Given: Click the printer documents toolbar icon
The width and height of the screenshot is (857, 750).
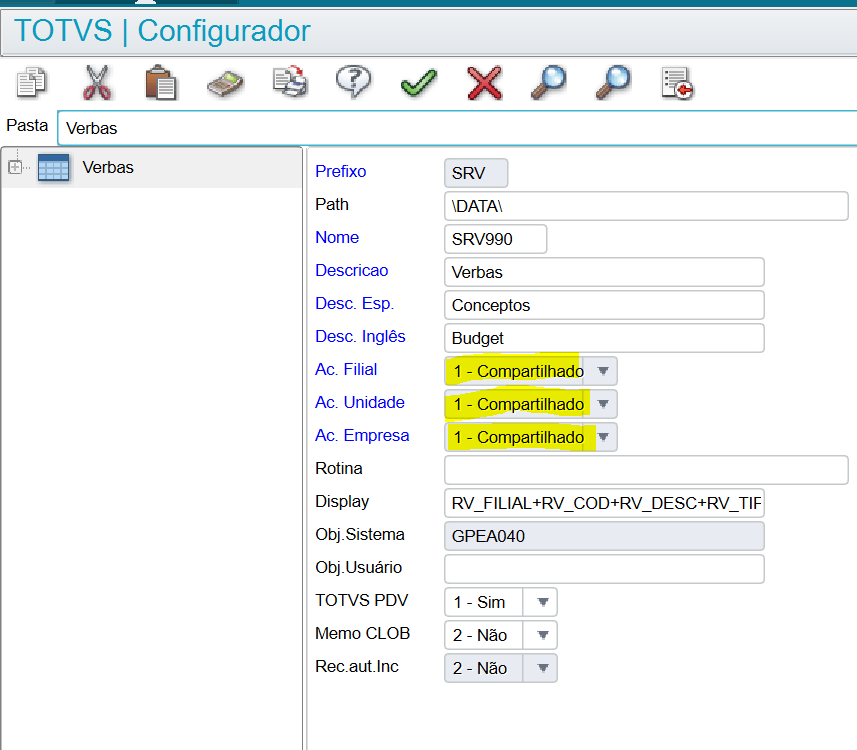Looking at the screenshot, I should [x=290, y=82].
